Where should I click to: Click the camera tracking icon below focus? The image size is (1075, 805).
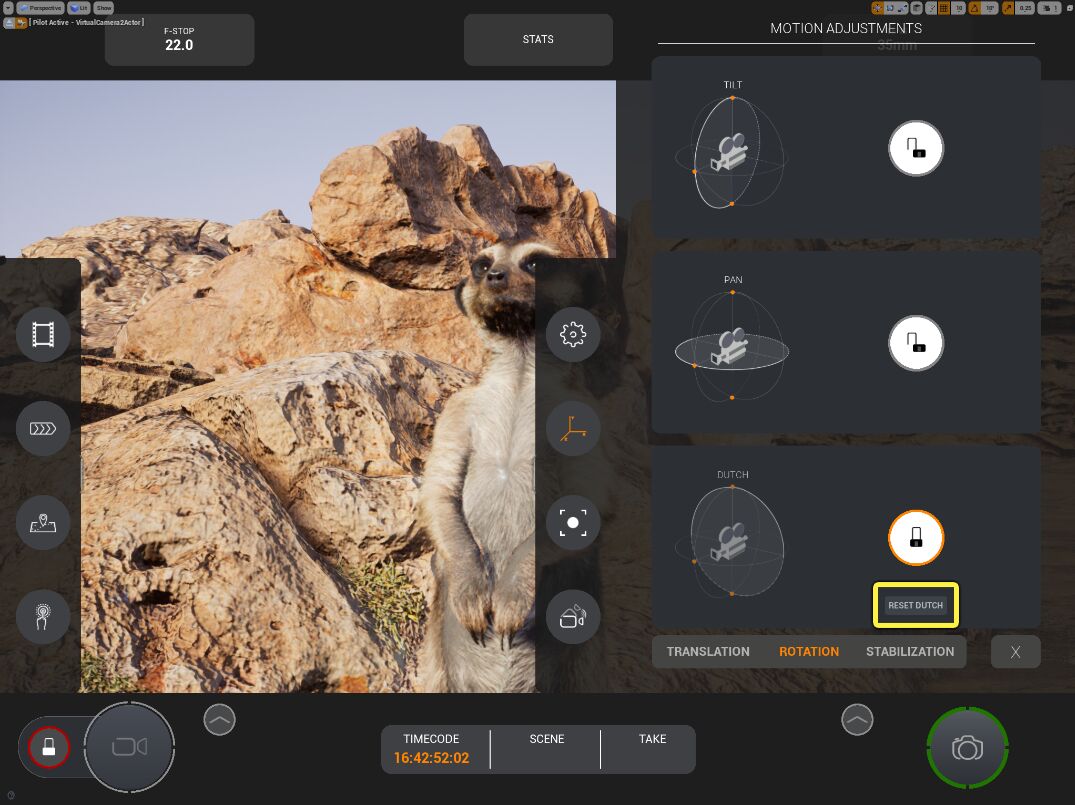click(x=573, y=617)
